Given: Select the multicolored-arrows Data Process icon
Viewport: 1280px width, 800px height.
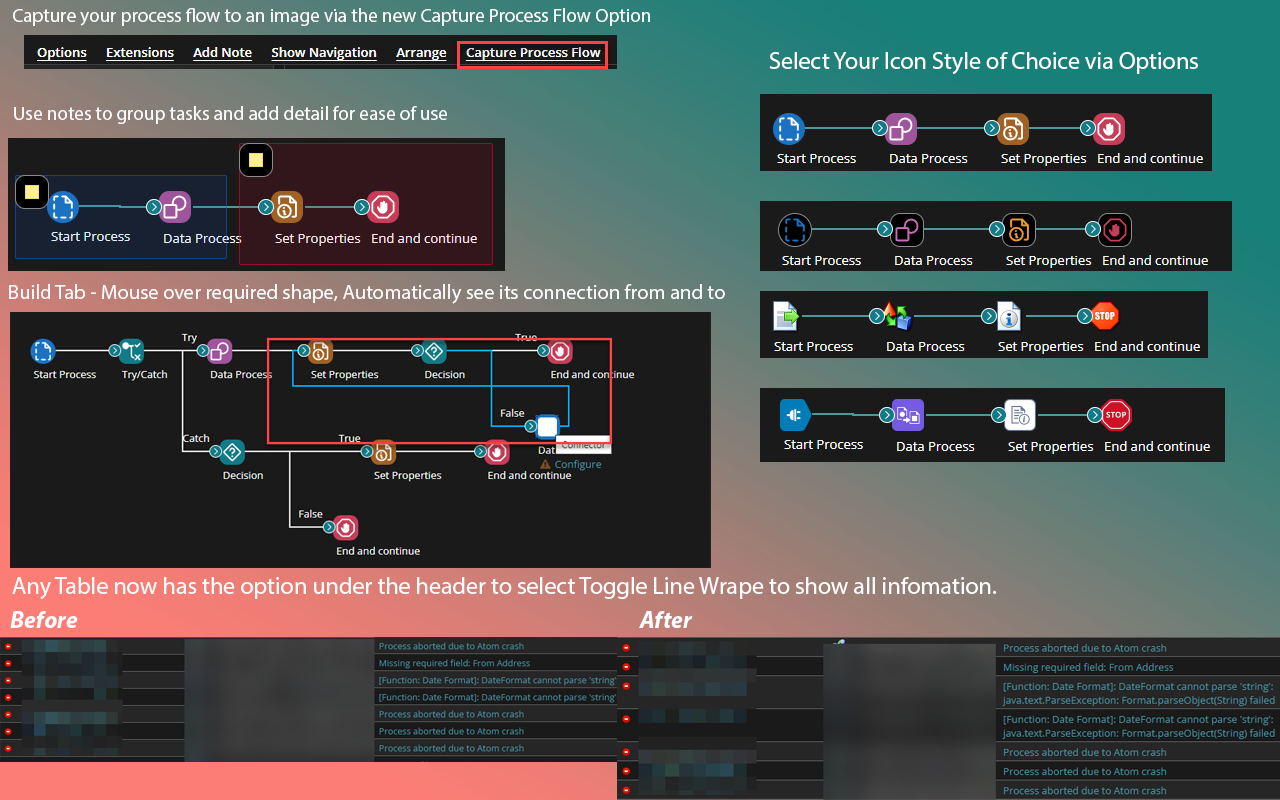Looking at the screenshot, I should pyautogui.click(x=898, y=317).
